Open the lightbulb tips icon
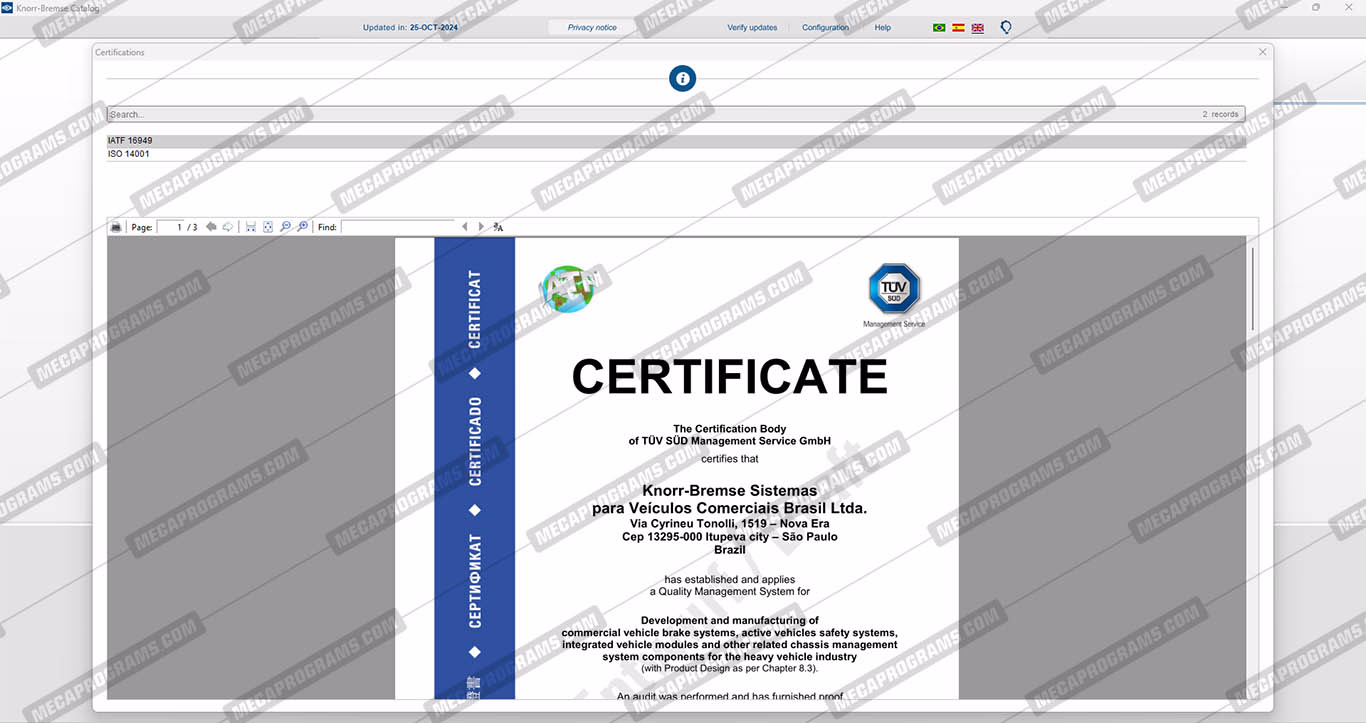Screen dimensions: 1366x723 coord(1006,28)
